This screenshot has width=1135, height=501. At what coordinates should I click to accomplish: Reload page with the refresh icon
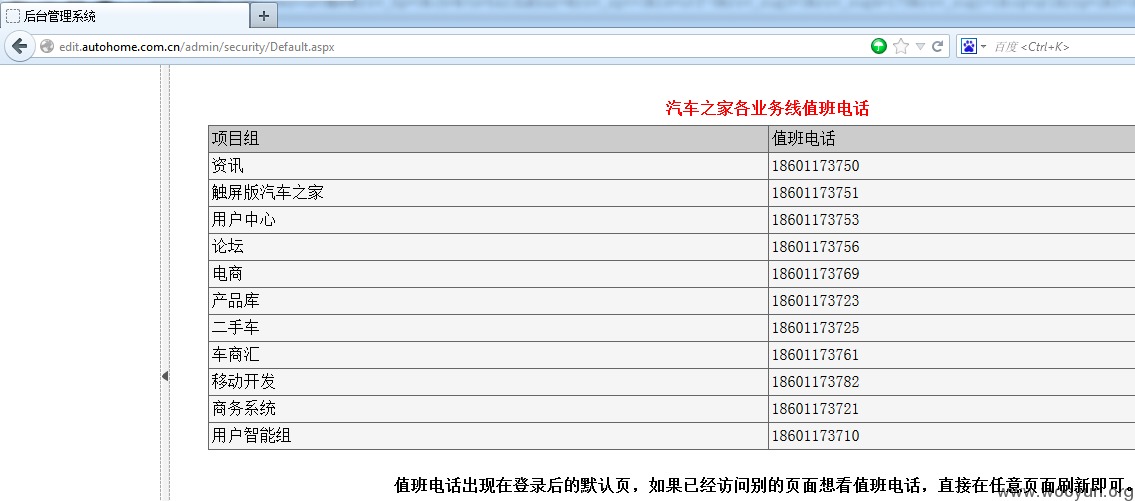pos(937,47)
